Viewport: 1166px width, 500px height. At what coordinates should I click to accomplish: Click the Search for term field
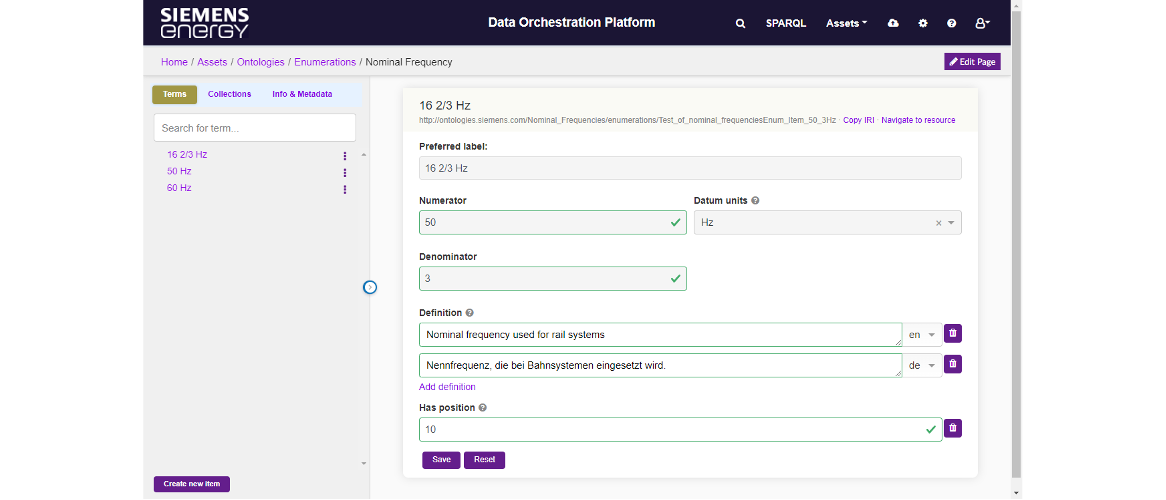click(x=254, y=128)
